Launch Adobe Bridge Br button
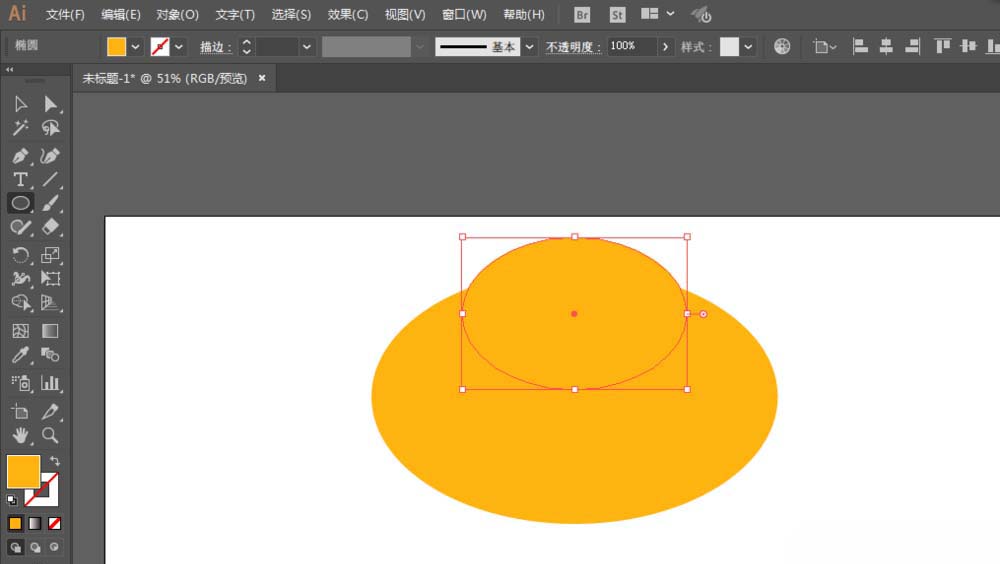The image size is (1000, 564). click(x=582, y=15)
